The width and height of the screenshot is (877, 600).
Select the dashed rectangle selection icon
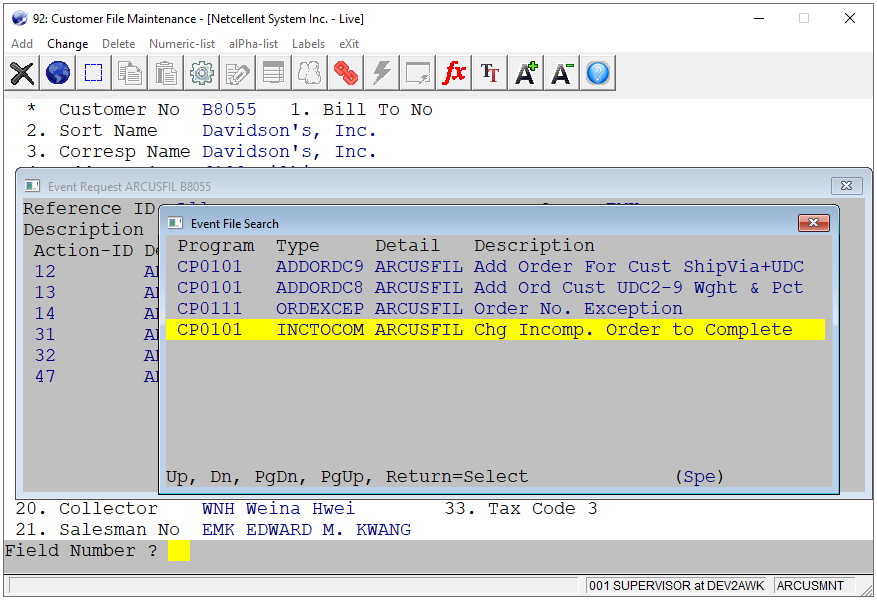coord(93,73)
